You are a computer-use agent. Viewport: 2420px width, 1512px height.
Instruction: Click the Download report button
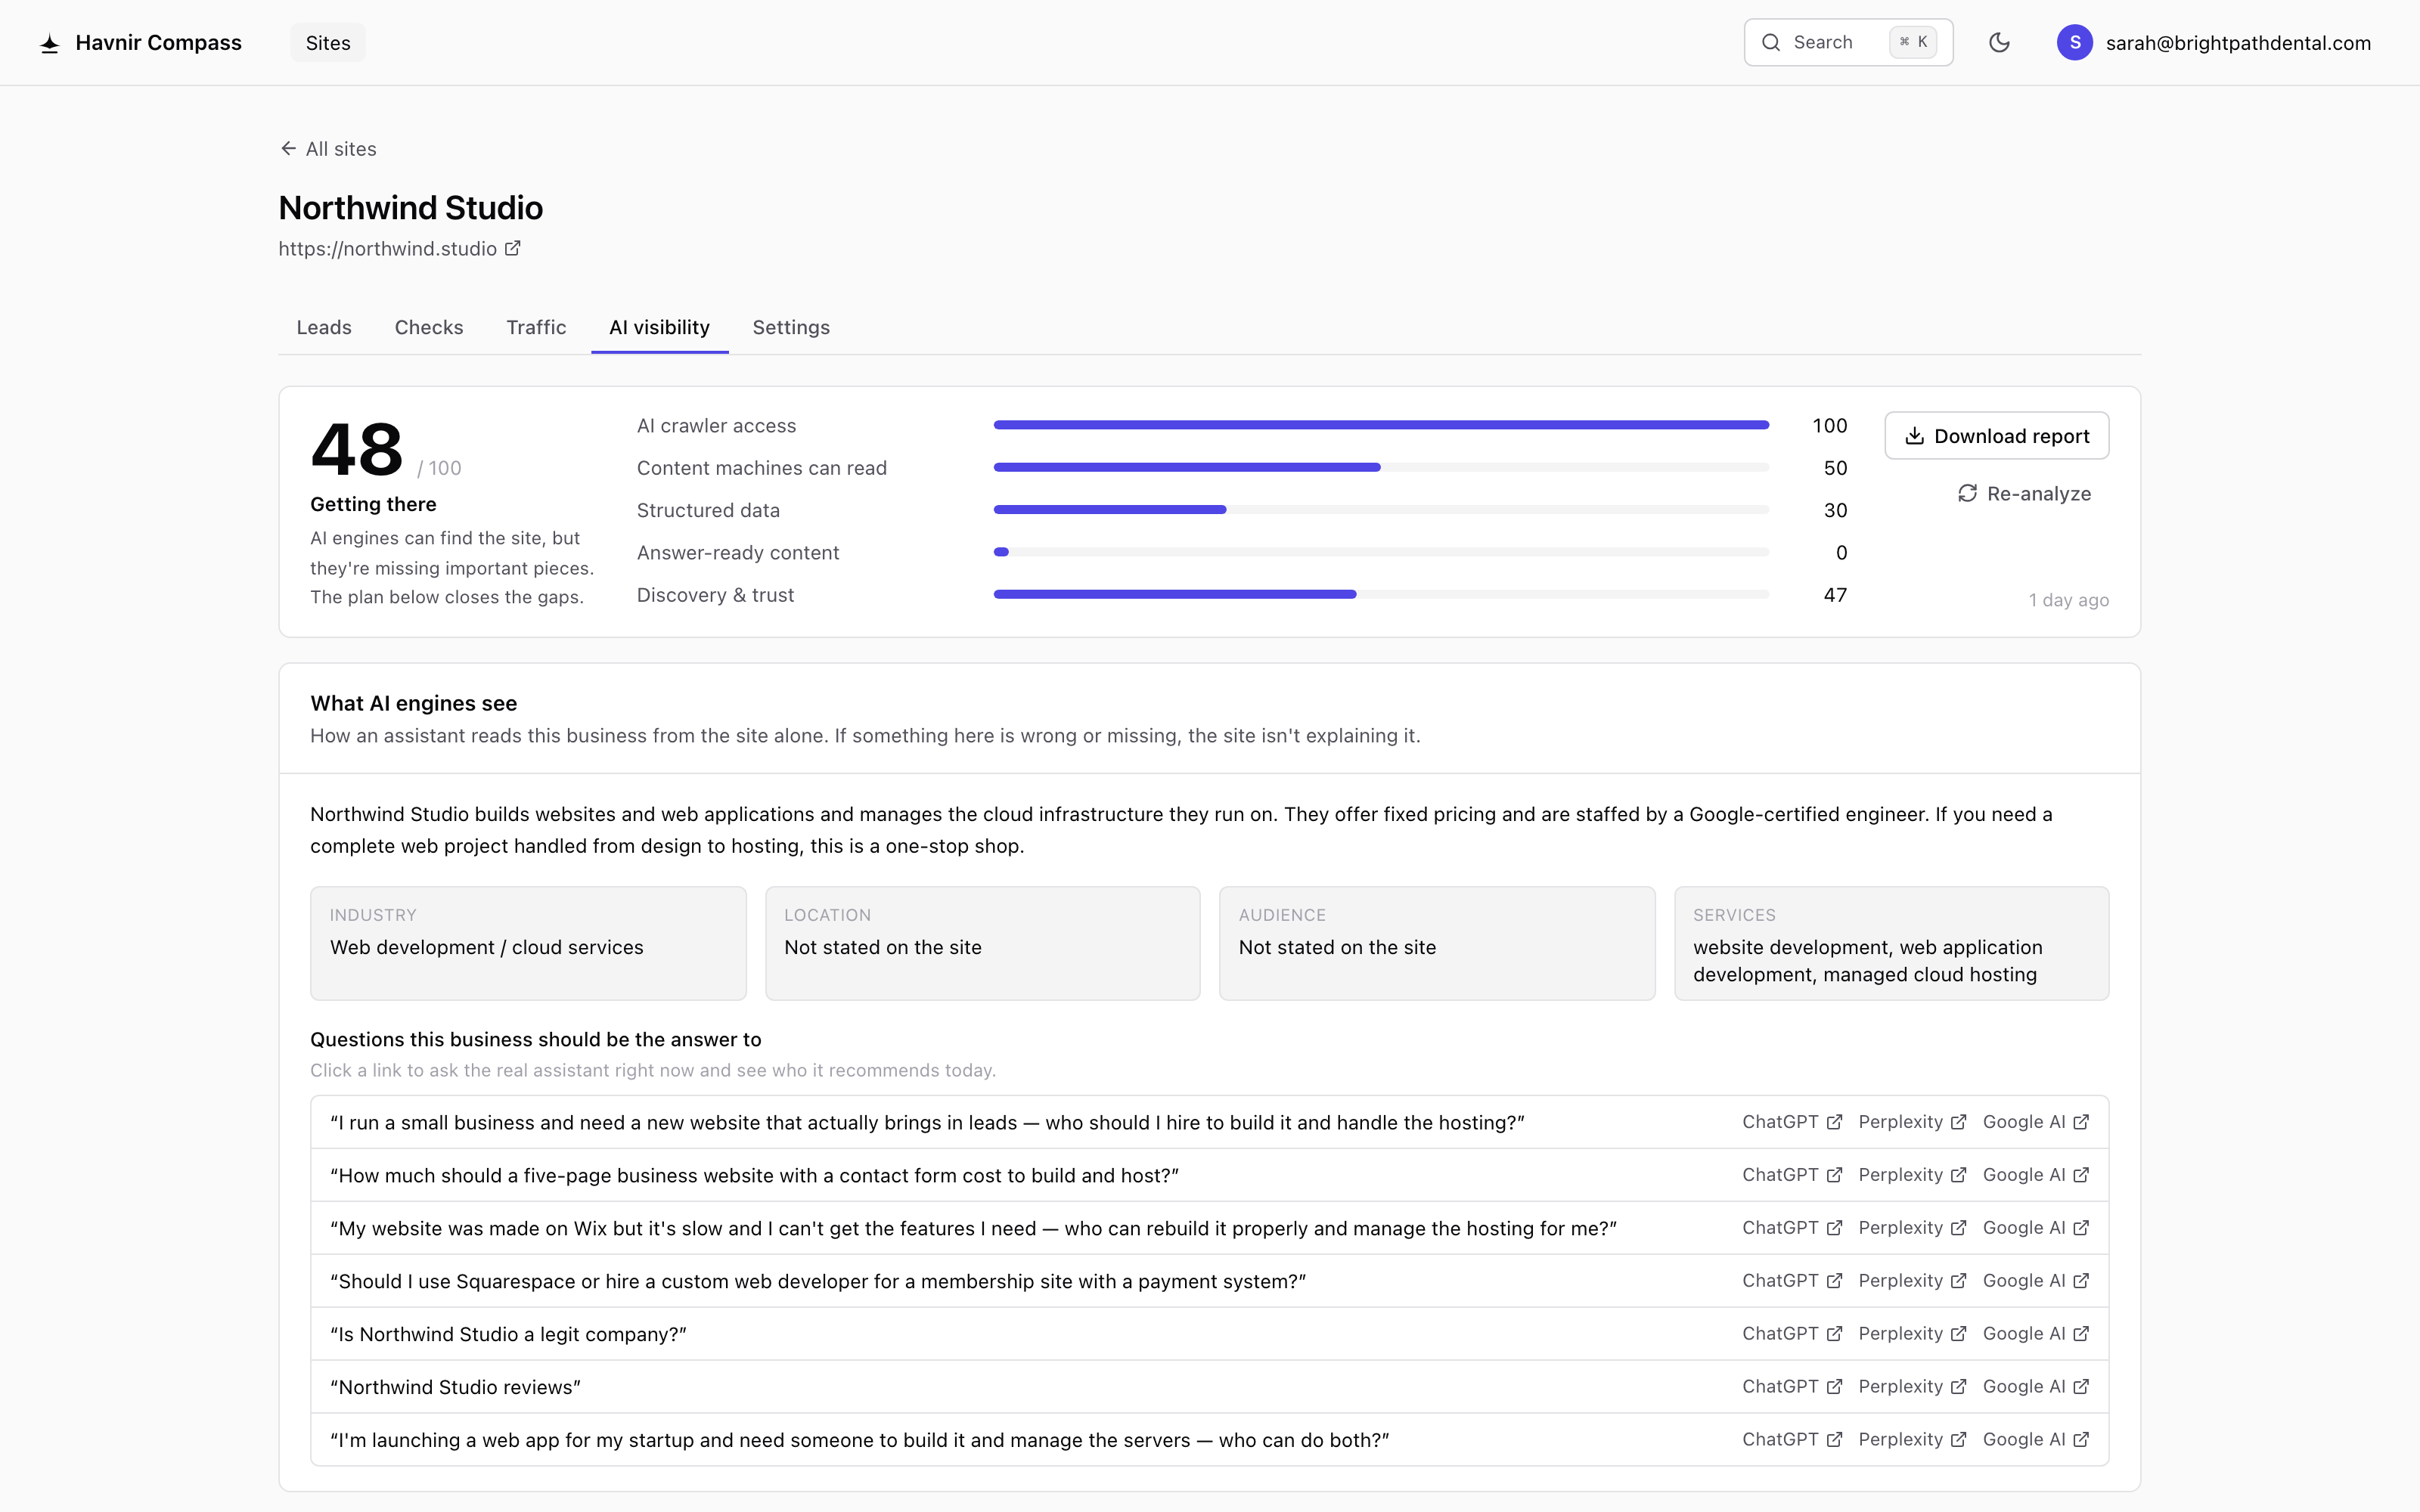coord(1996,436)
